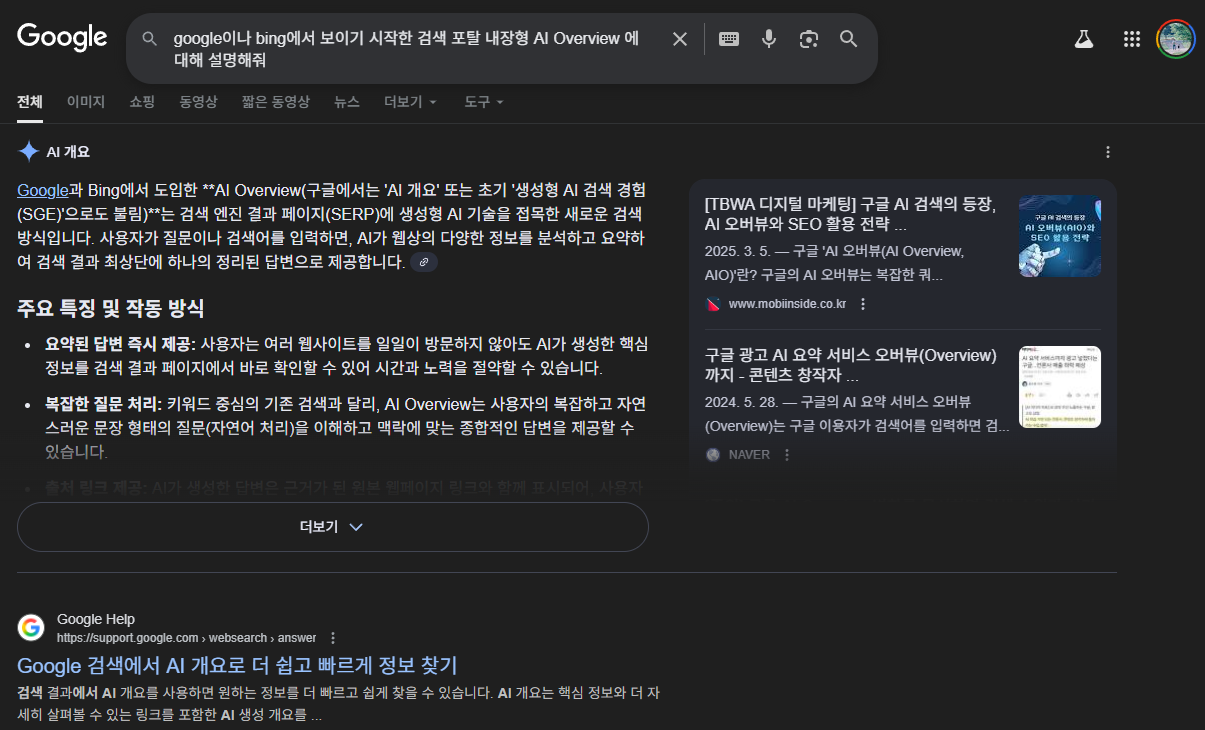Clear the search box with the X icon
The width and height of the screenshot is (1205, 730).
(x=679, y=39)
